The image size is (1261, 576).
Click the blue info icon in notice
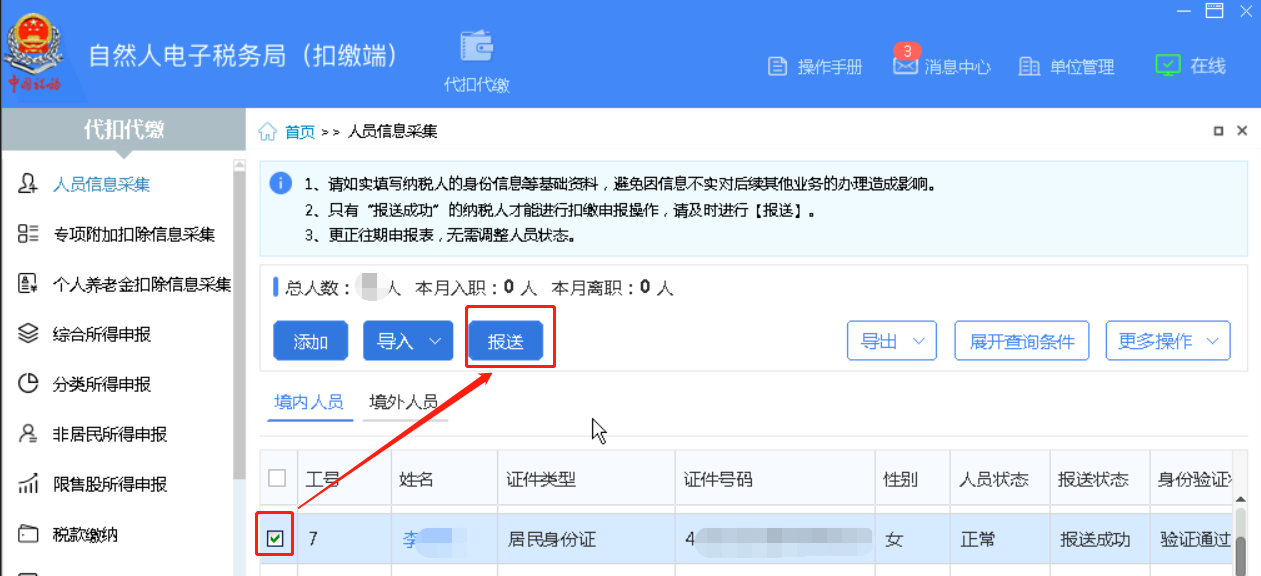click(x=280, y=184)
